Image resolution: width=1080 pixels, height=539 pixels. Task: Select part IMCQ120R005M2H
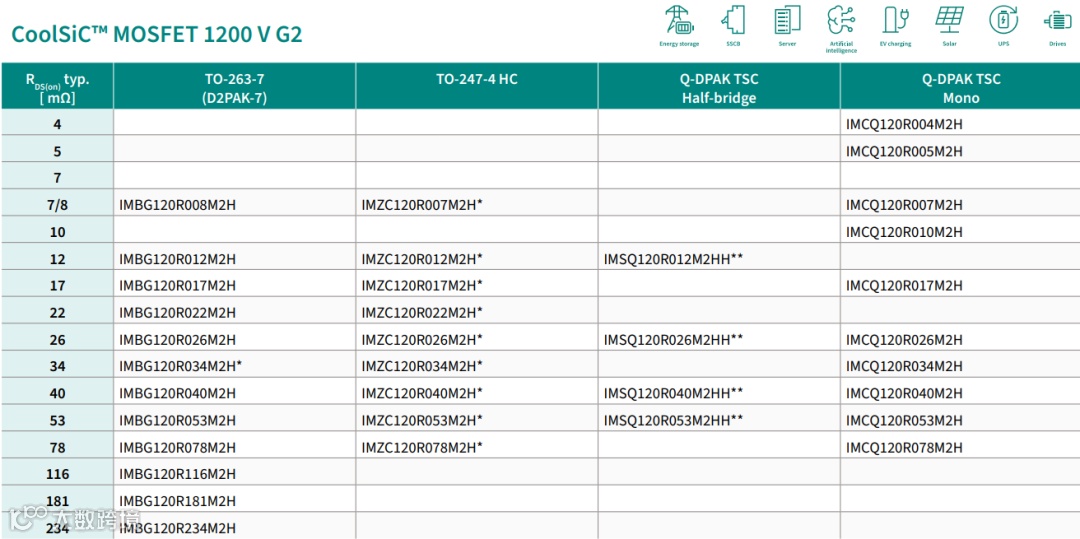[904, 151]
